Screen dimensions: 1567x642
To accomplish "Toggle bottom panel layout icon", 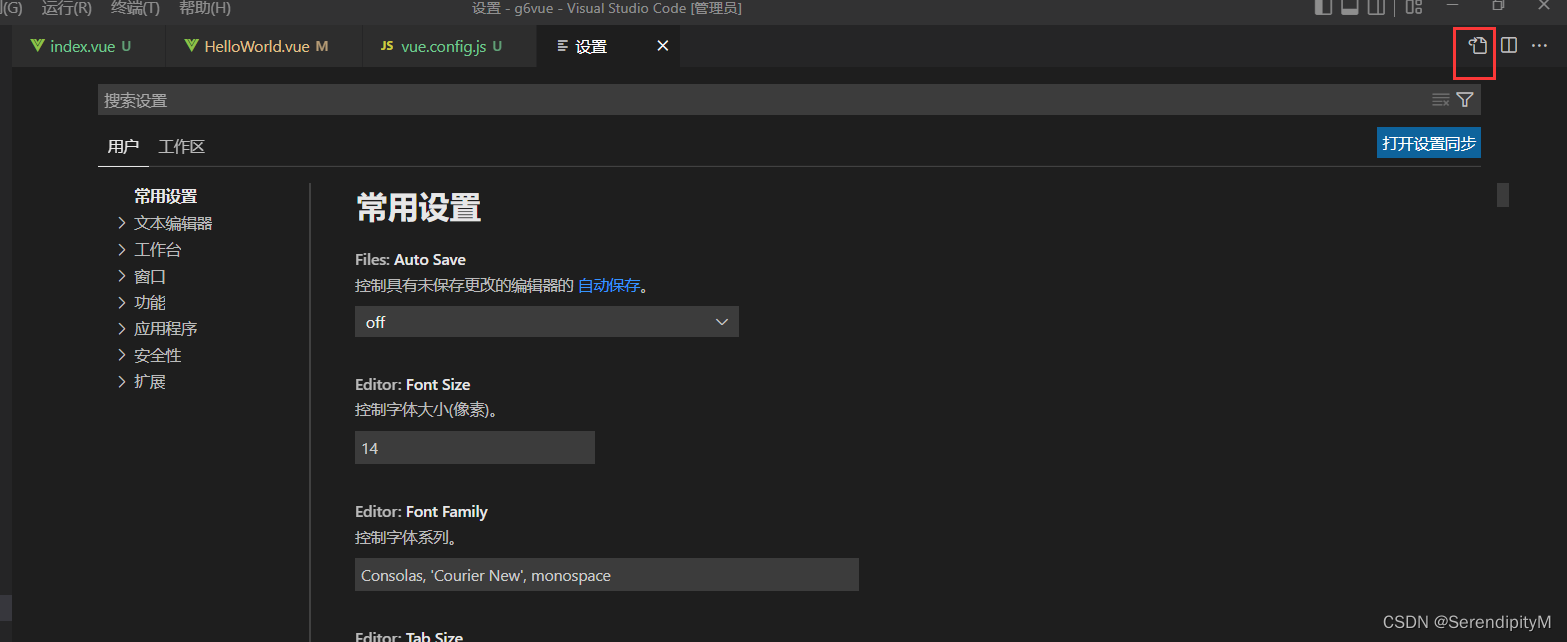I will [x=1349, y=8].
